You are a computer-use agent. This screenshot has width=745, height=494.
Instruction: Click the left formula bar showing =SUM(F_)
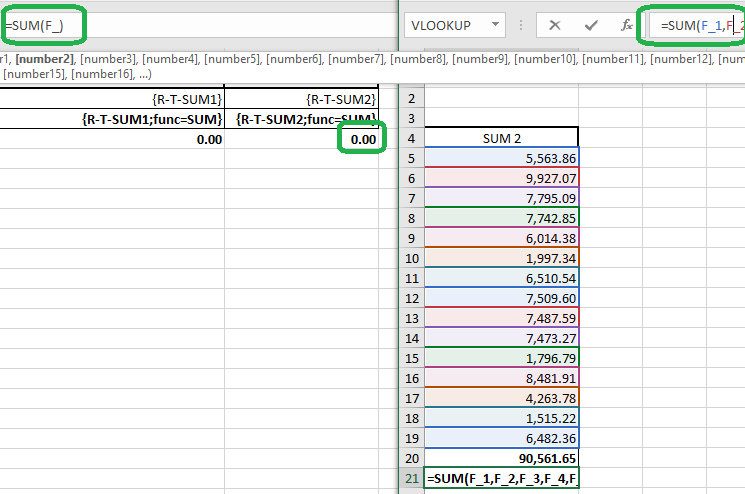pos(200,25)
